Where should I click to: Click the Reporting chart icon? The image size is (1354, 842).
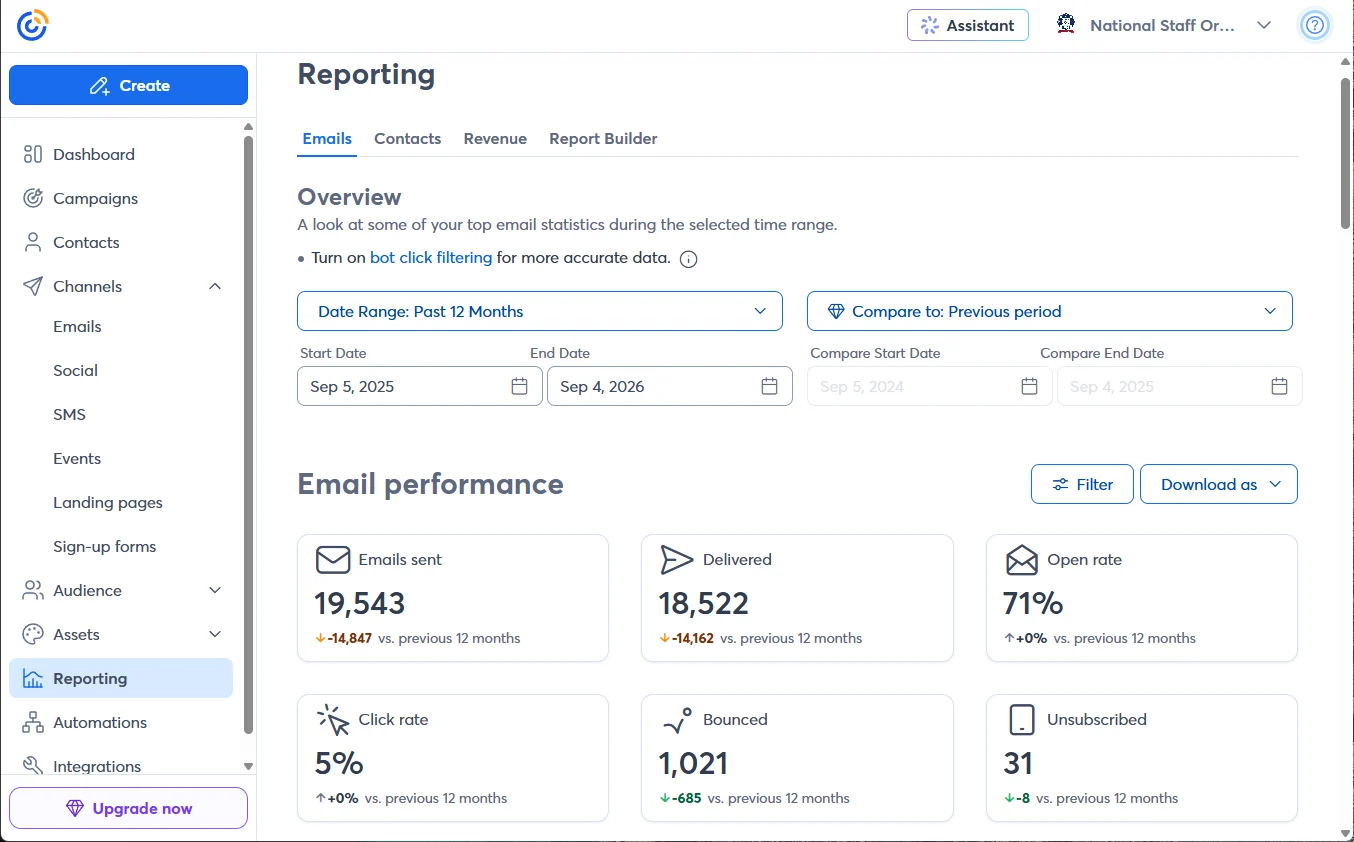pyautogui.click(x=33, y=678)
